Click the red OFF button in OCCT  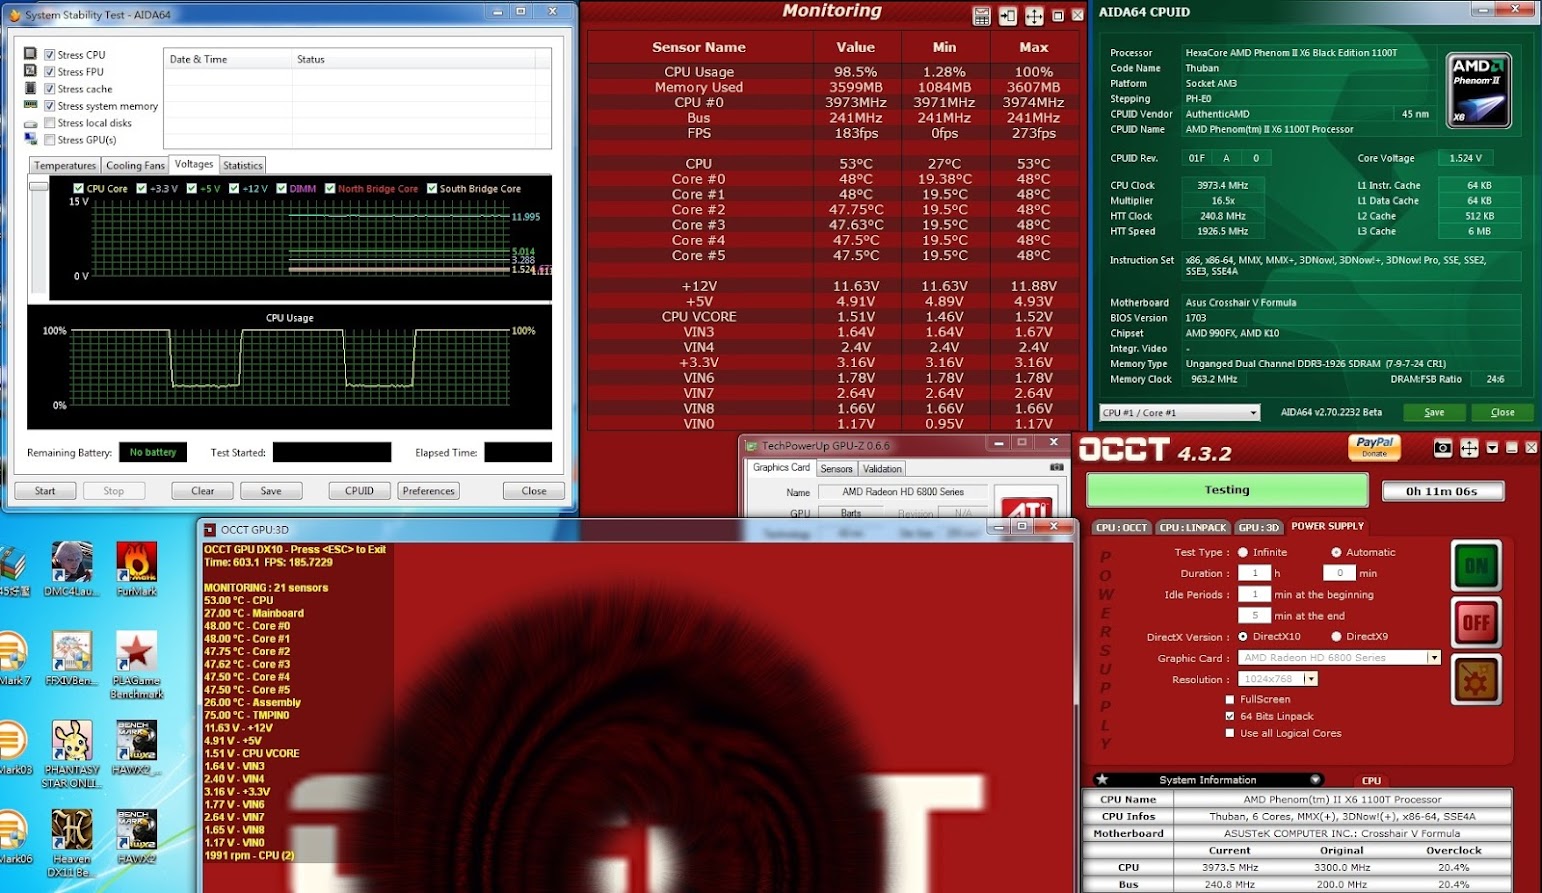coord(1476,623)
